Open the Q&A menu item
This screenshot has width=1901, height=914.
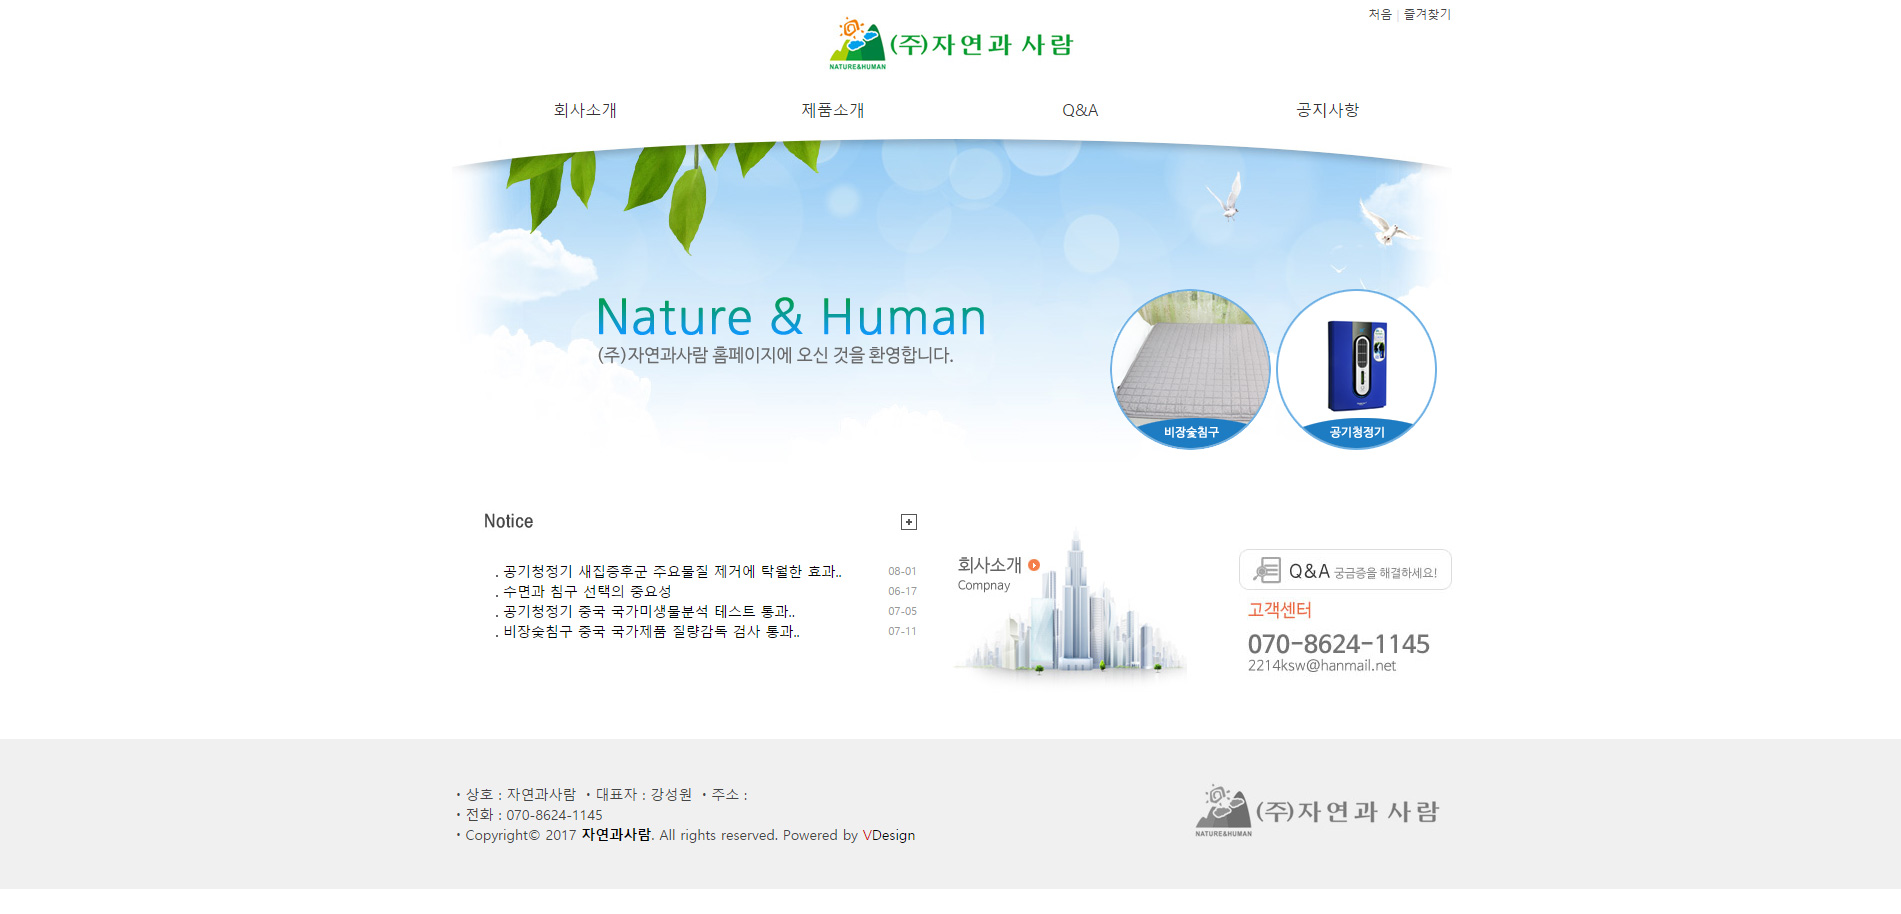point(1080,110)
